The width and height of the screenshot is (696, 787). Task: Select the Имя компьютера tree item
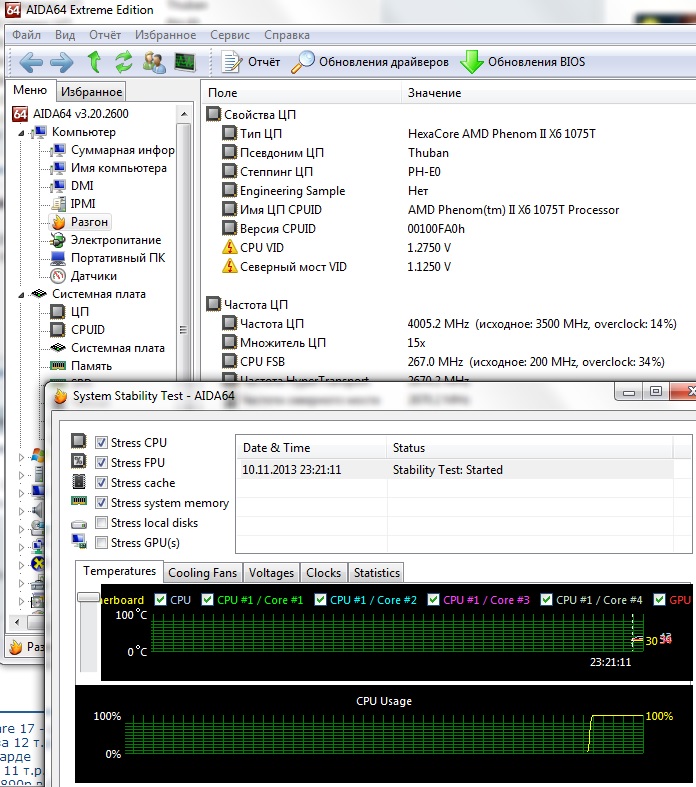pos(118,168)
